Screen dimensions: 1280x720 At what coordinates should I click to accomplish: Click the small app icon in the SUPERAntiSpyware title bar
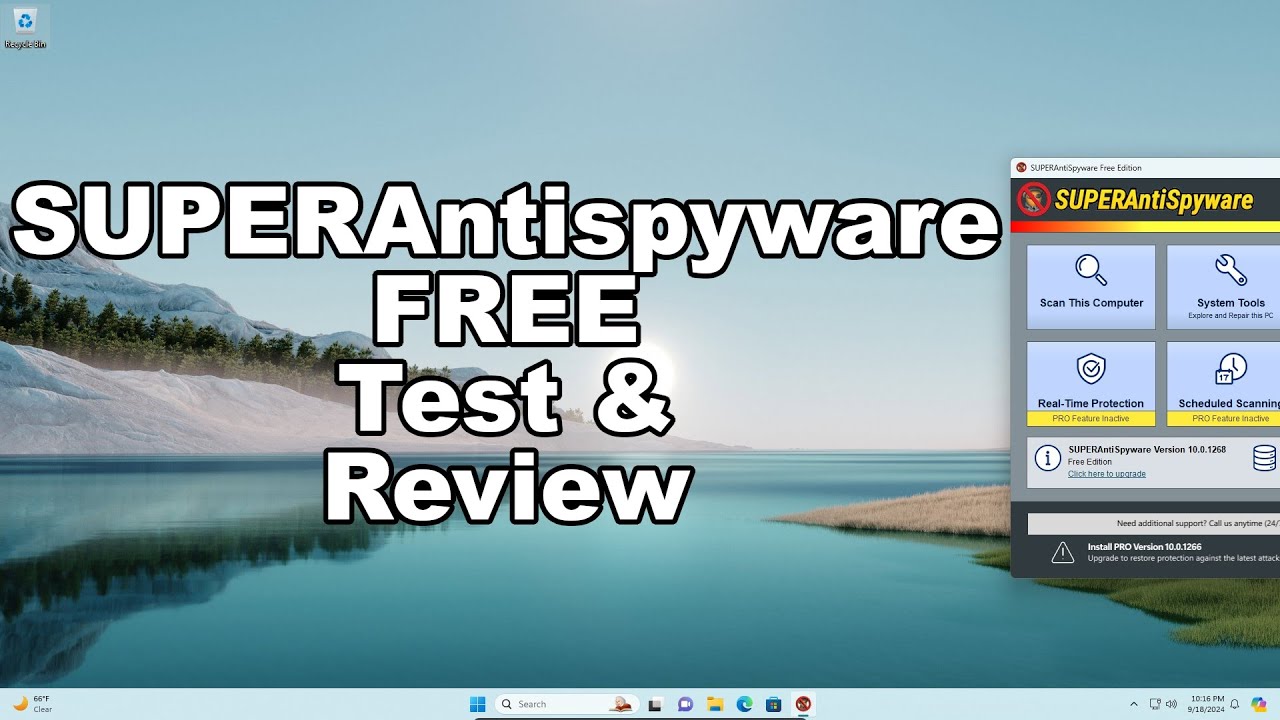pyautogui.click(x=1021, y=168)
